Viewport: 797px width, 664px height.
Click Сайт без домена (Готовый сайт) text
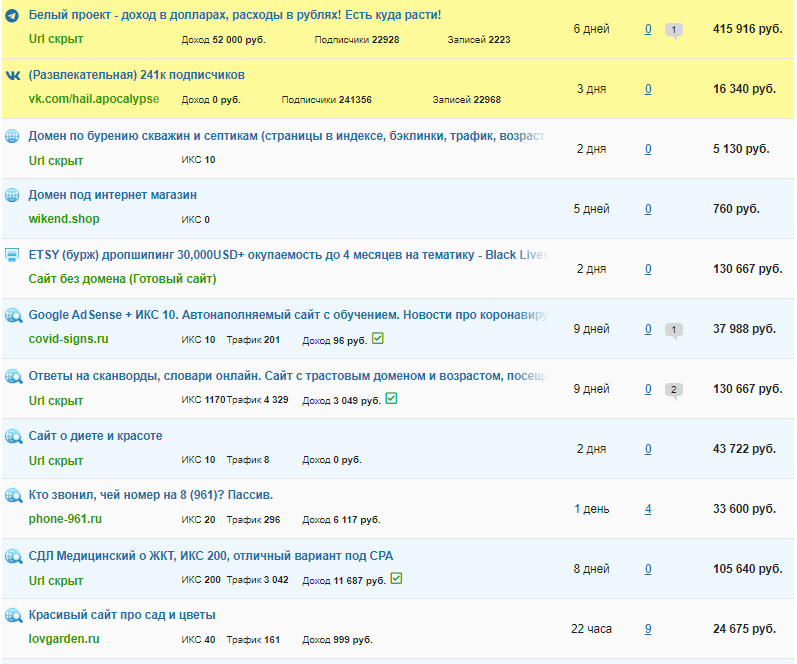coord(122,279)
